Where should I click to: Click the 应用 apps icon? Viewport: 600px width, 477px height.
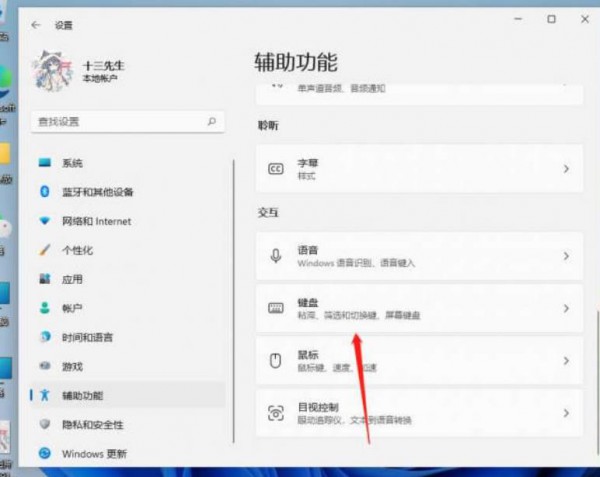tap(45, 279)
